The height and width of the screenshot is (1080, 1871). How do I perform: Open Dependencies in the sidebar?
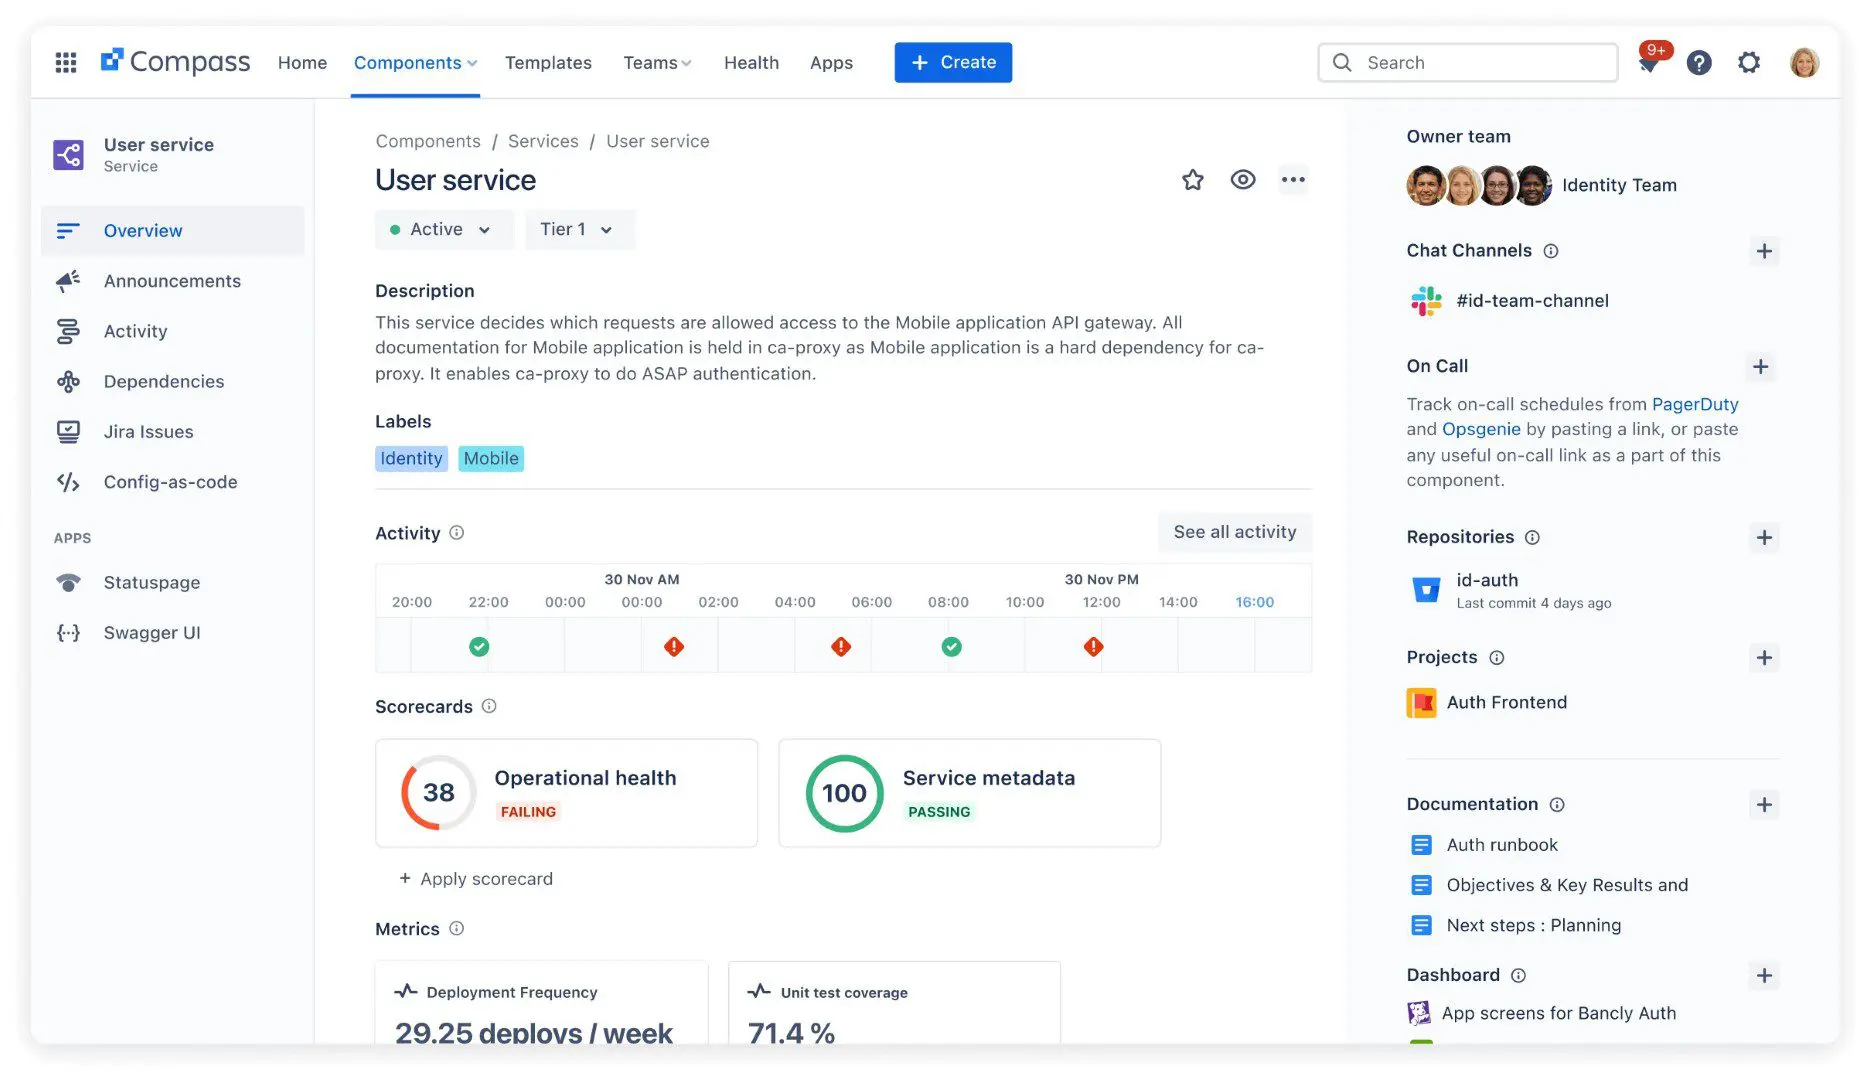coord(173,381)
